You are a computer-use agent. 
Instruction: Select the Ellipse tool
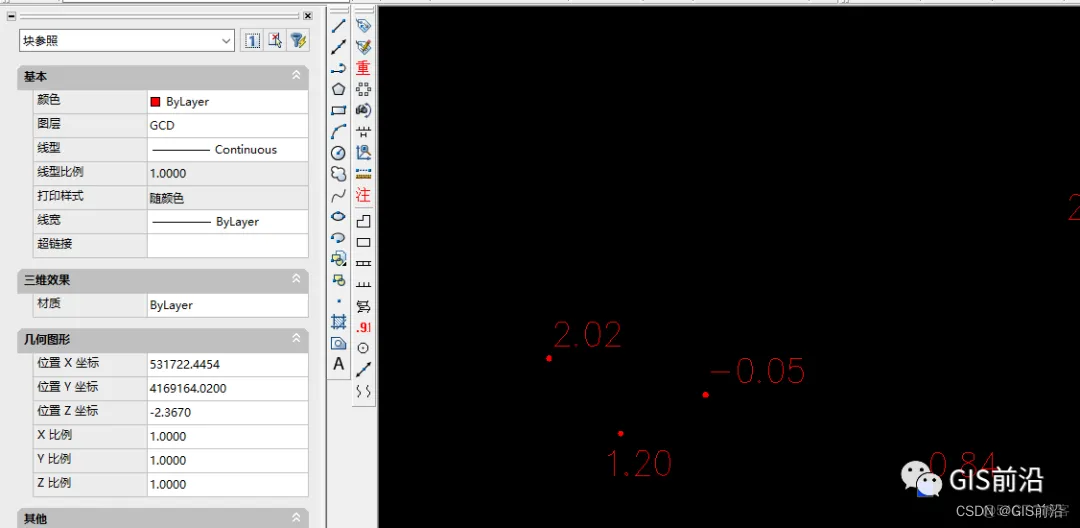pyautogui.click(x=338, y=216)
